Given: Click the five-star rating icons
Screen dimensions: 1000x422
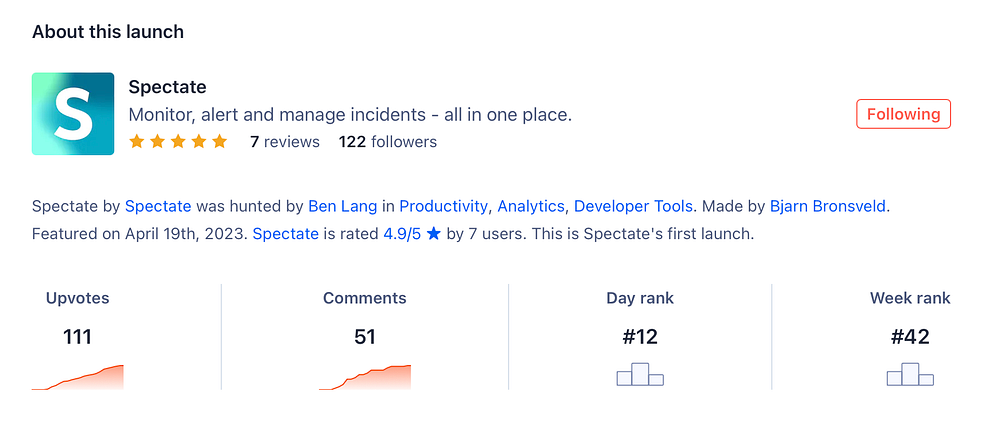Looking at the screenshot, I should point(178,142).
